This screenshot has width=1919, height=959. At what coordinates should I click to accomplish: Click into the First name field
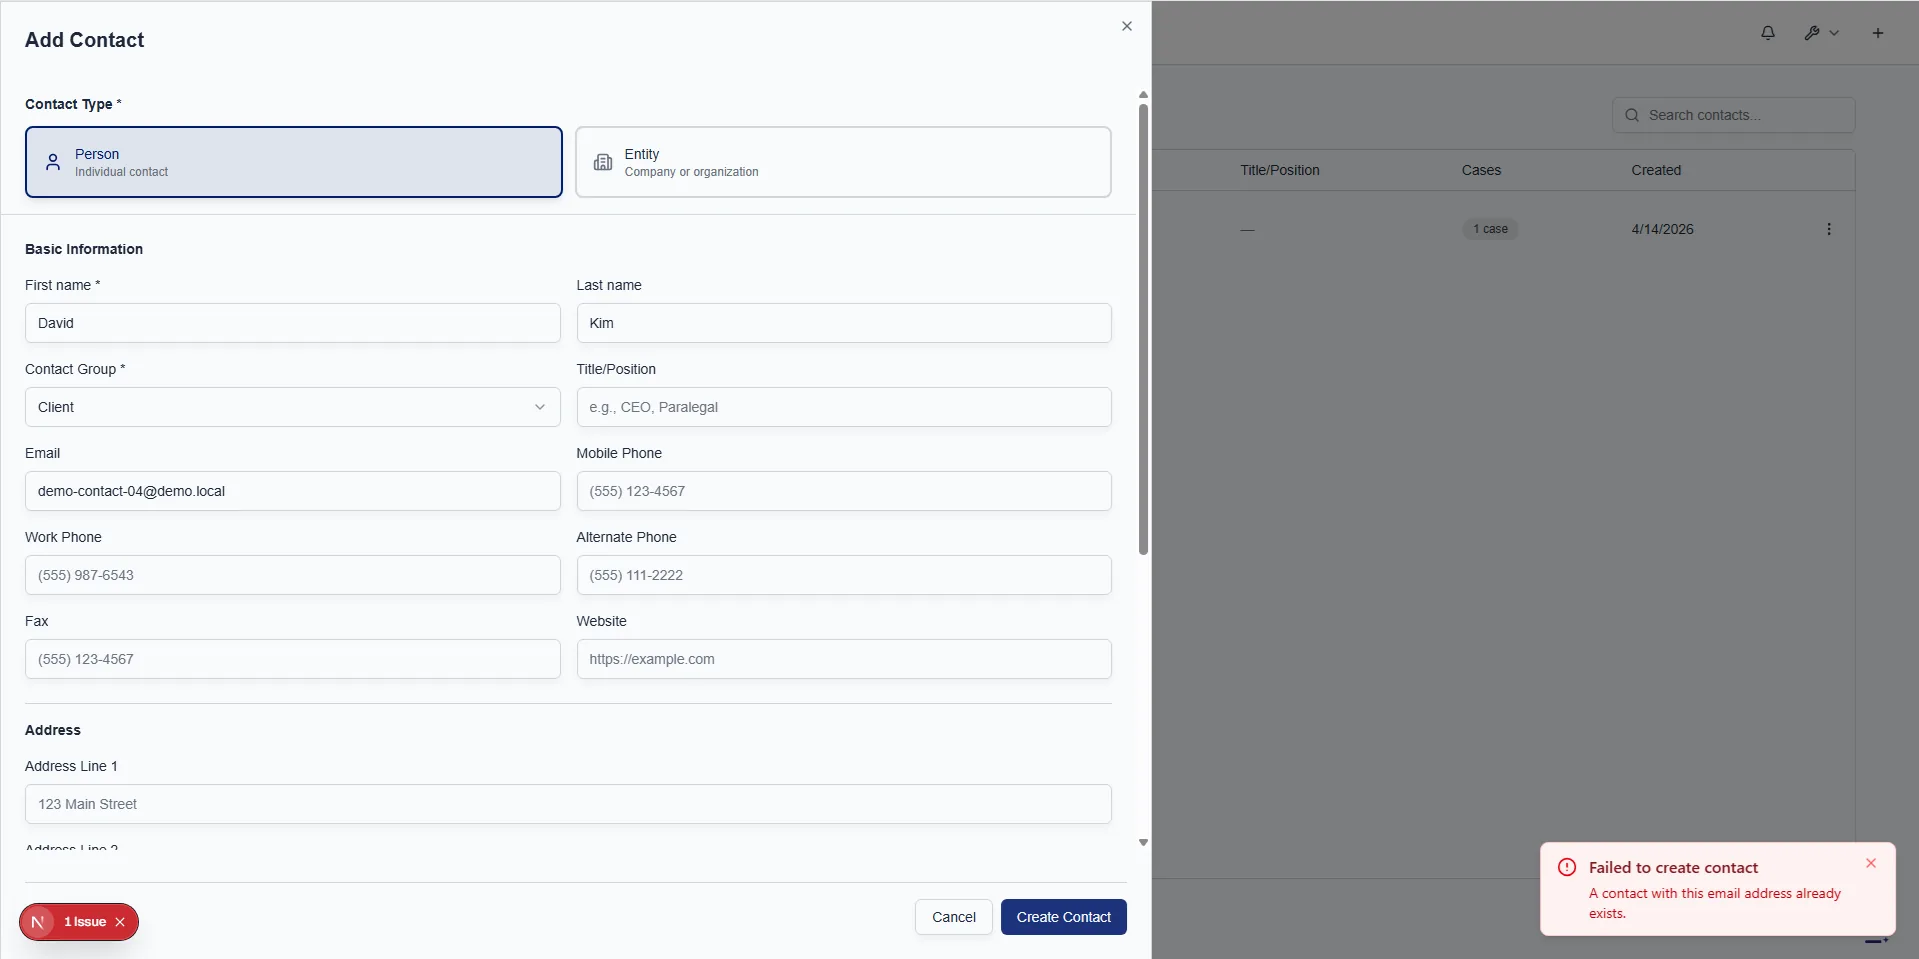293,323
